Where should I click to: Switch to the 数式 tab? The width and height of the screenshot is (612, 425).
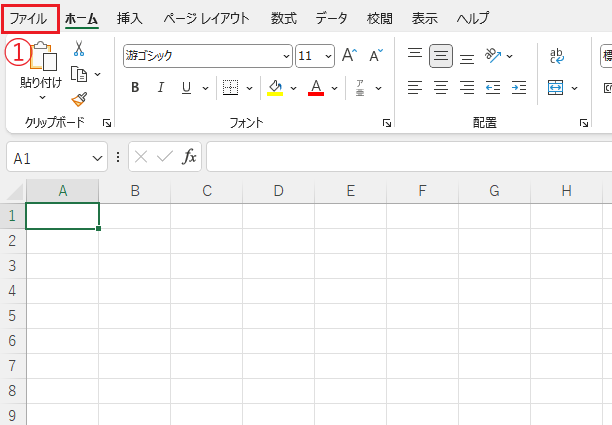tap(284, 18)
